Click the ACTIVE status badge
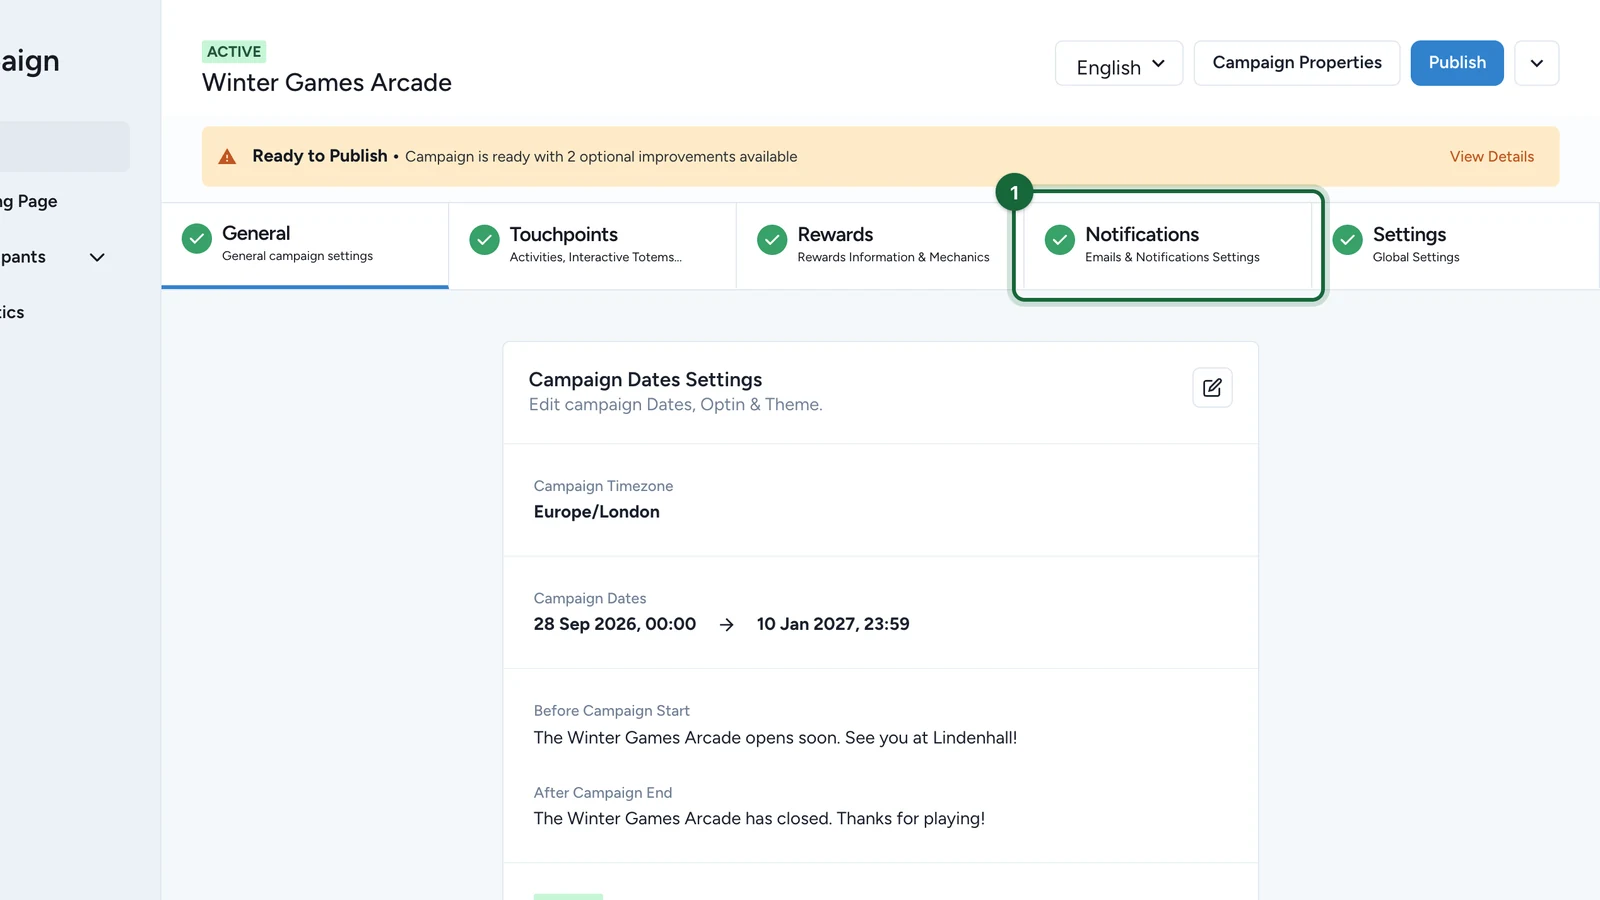This screenshot has width=1600, height=900. 234,52
